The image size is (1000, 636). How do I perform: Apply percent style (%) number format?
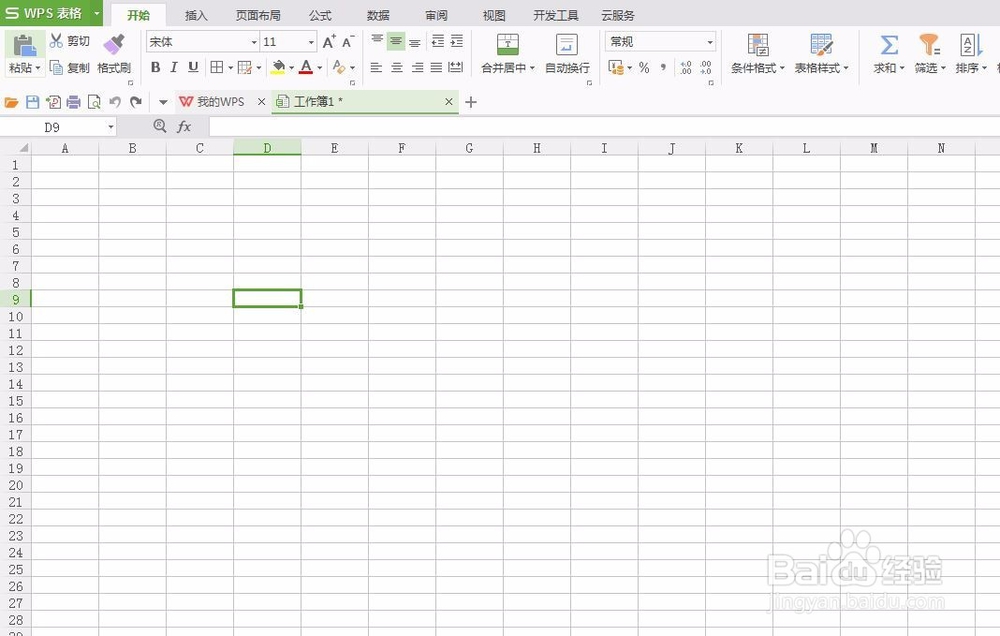pyautogui.click(x=644, y=68)
